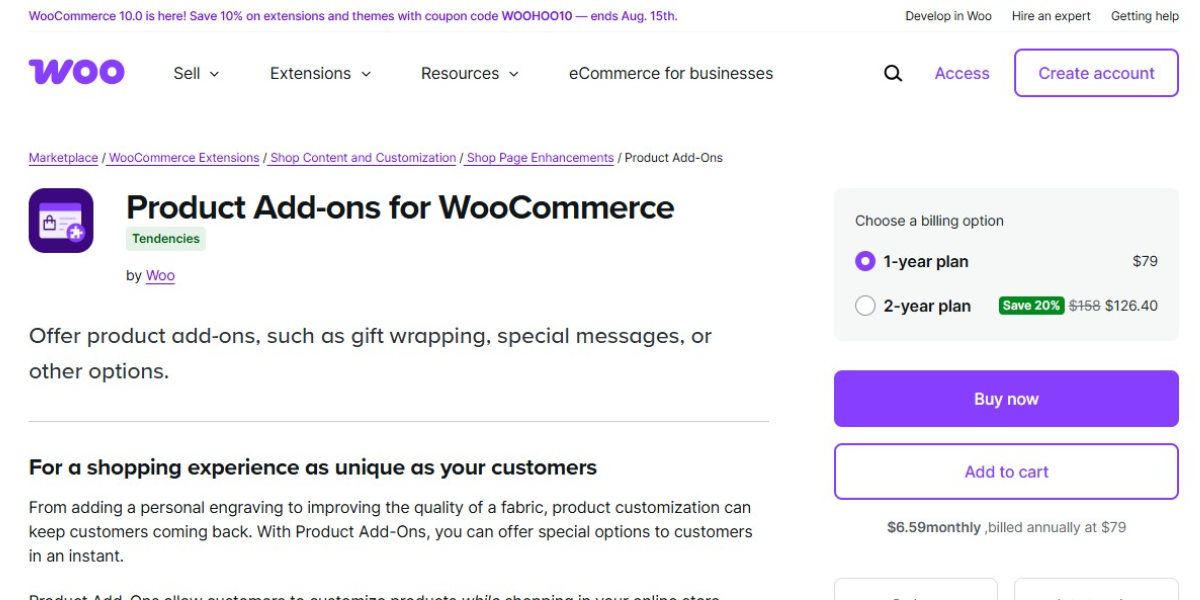Viewport: 1200px width, 600px height.
Task: Open WooCommerce Extensions breadcrumb link
Action: point(184,158)
